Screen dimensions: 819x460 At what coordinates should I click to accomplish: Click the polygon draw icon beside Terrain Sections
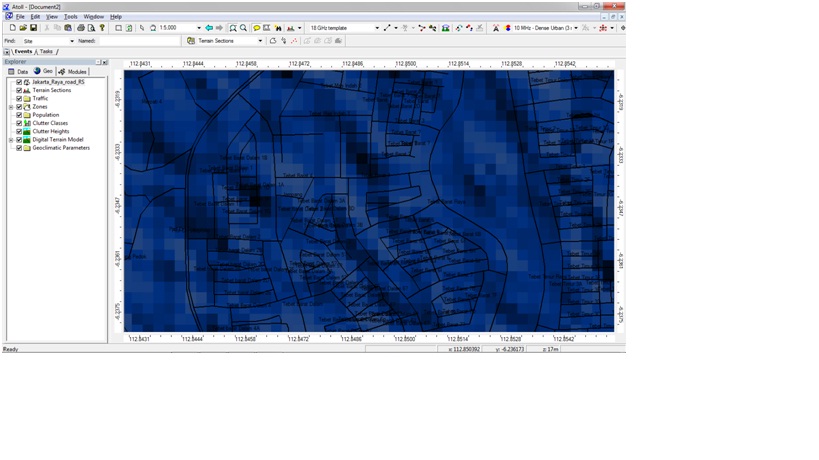273,40
